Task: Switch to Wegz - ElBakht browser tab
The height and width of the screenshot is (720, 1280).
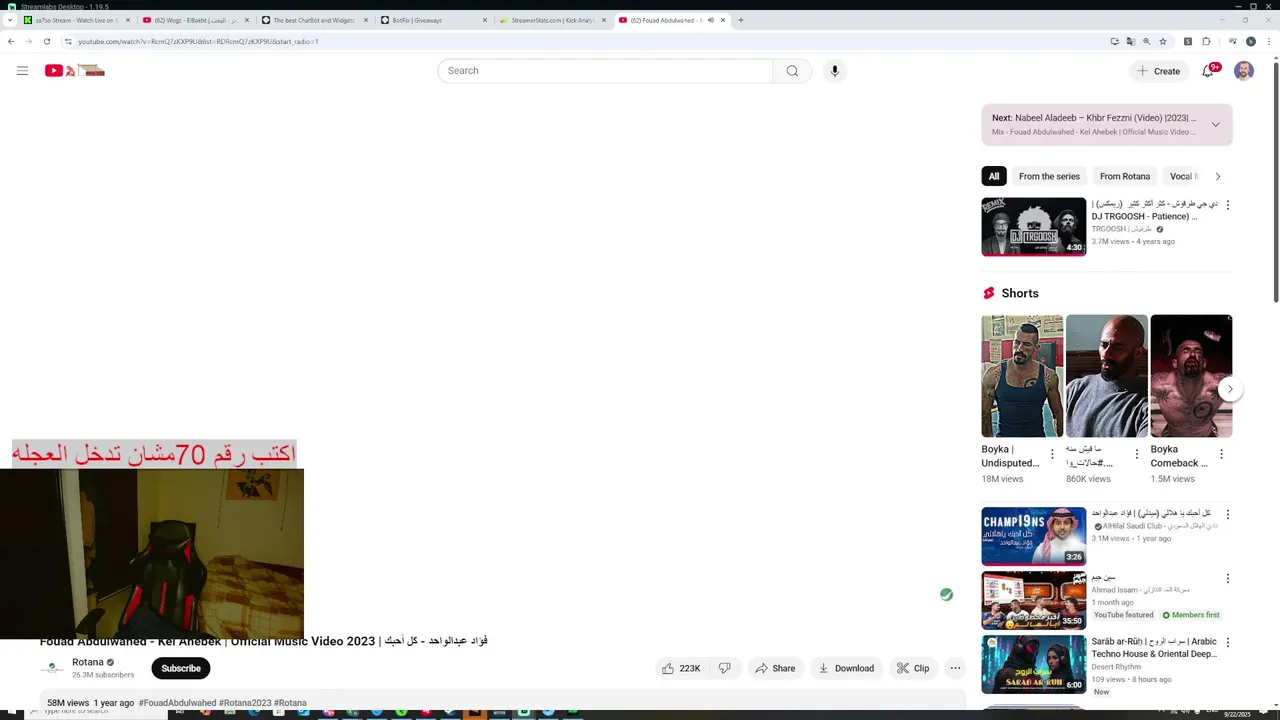Action: [x=195, y=20]
